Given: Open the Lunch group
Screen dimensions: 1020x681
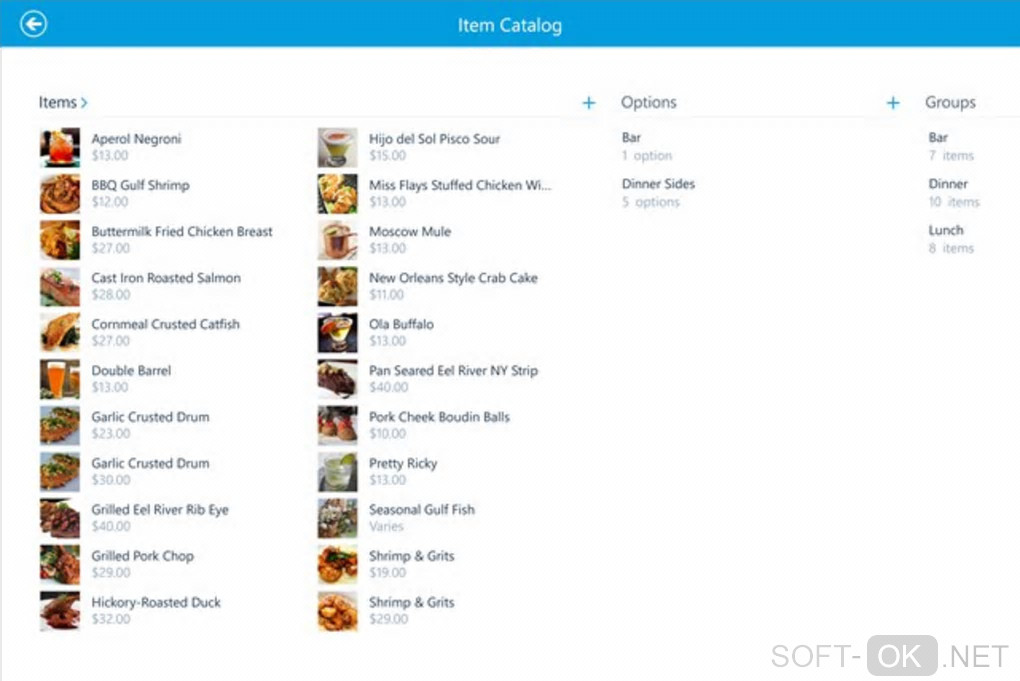Looking at the screenshot, I should 946,231.
